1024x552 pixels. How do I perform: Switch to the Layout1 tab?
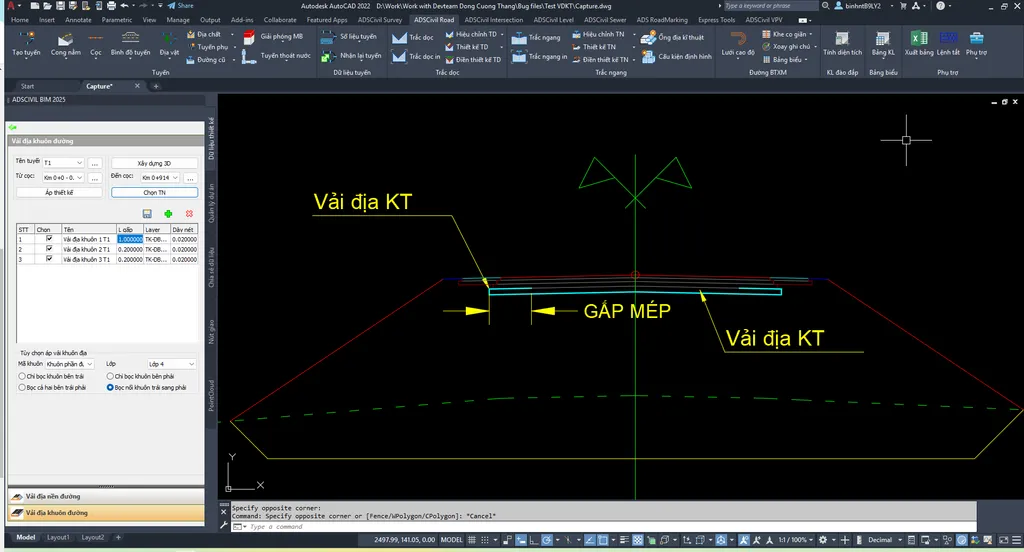(58, 538)
